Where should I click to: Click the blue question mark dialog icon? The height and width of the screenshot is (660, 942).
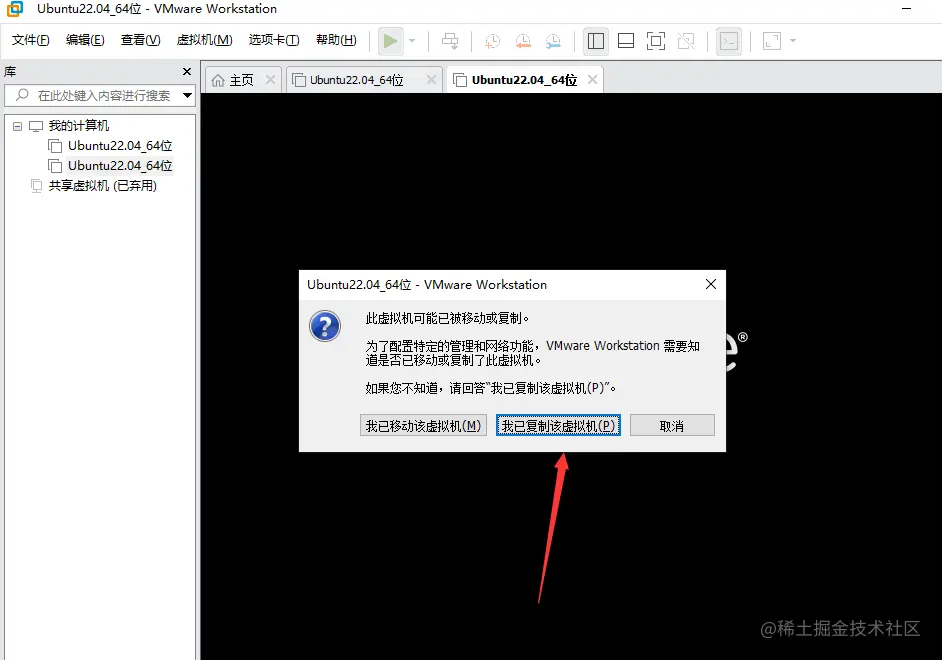click(325, 326)
